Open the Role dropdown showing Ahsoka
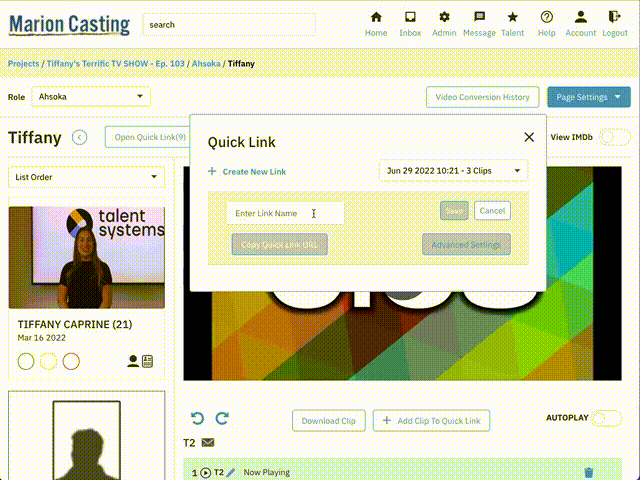This screenshot has height=480, width=640. click(x=91, y=97)
